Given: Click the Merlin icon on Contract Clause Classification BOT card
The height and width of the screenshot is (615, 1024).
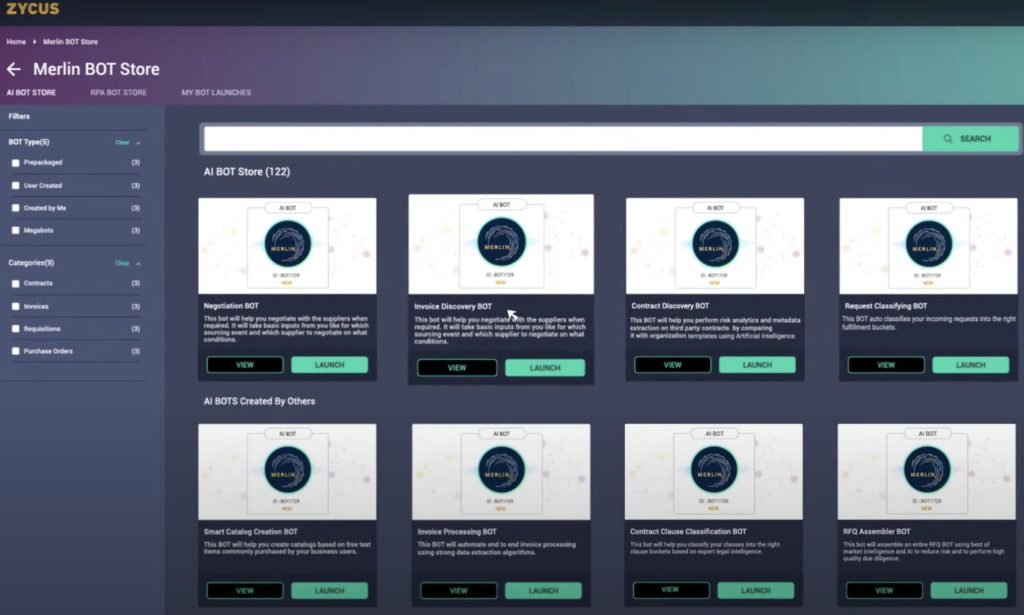Looking at the screenshot, I should [714, 469].
